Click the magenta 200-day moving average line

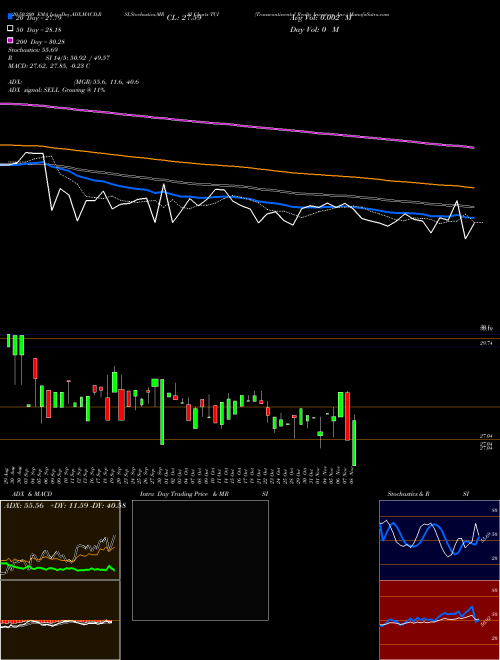pyautogui.click(x=236, y=124)
